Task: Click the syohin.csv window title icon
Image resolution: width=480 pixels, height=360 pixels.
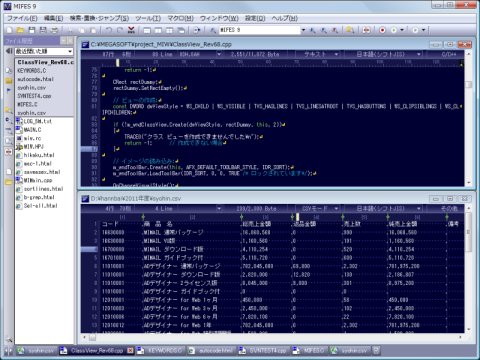Action: tap(86, 198)
